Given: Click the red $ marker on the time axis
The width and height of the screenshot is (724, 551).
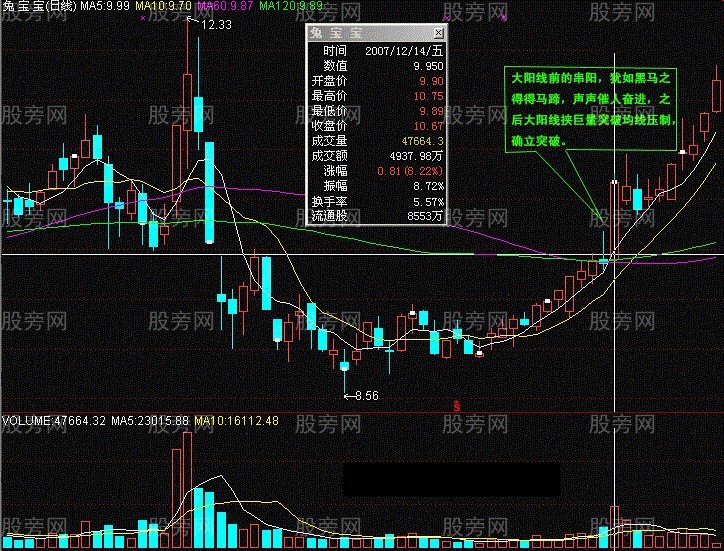Looking at the screenshot, I should 456,404.
